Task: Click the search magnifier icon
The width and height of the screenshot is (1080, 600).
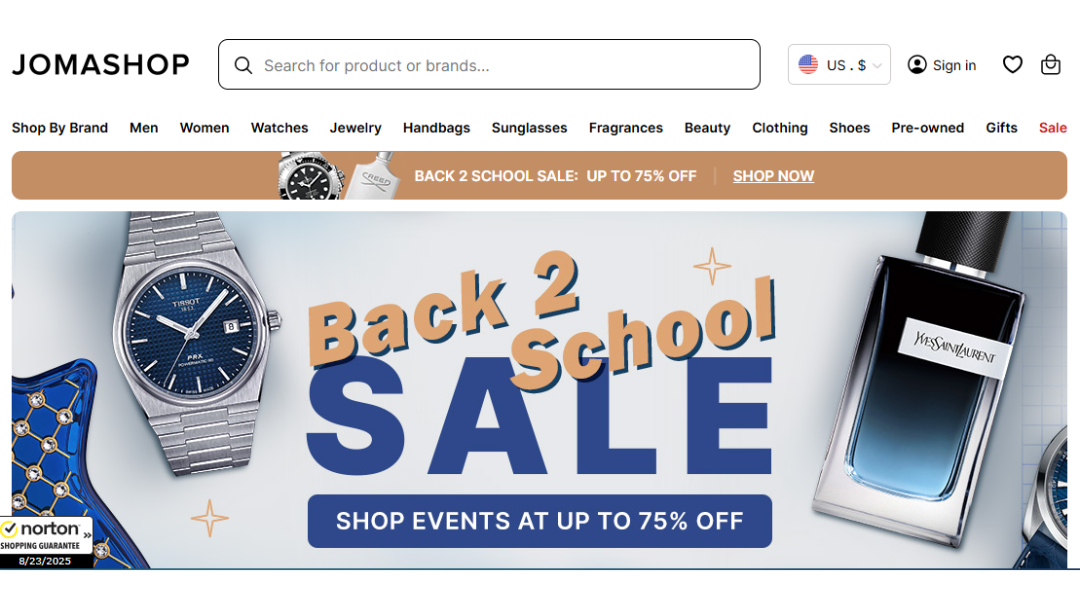Action: point(243,65)
